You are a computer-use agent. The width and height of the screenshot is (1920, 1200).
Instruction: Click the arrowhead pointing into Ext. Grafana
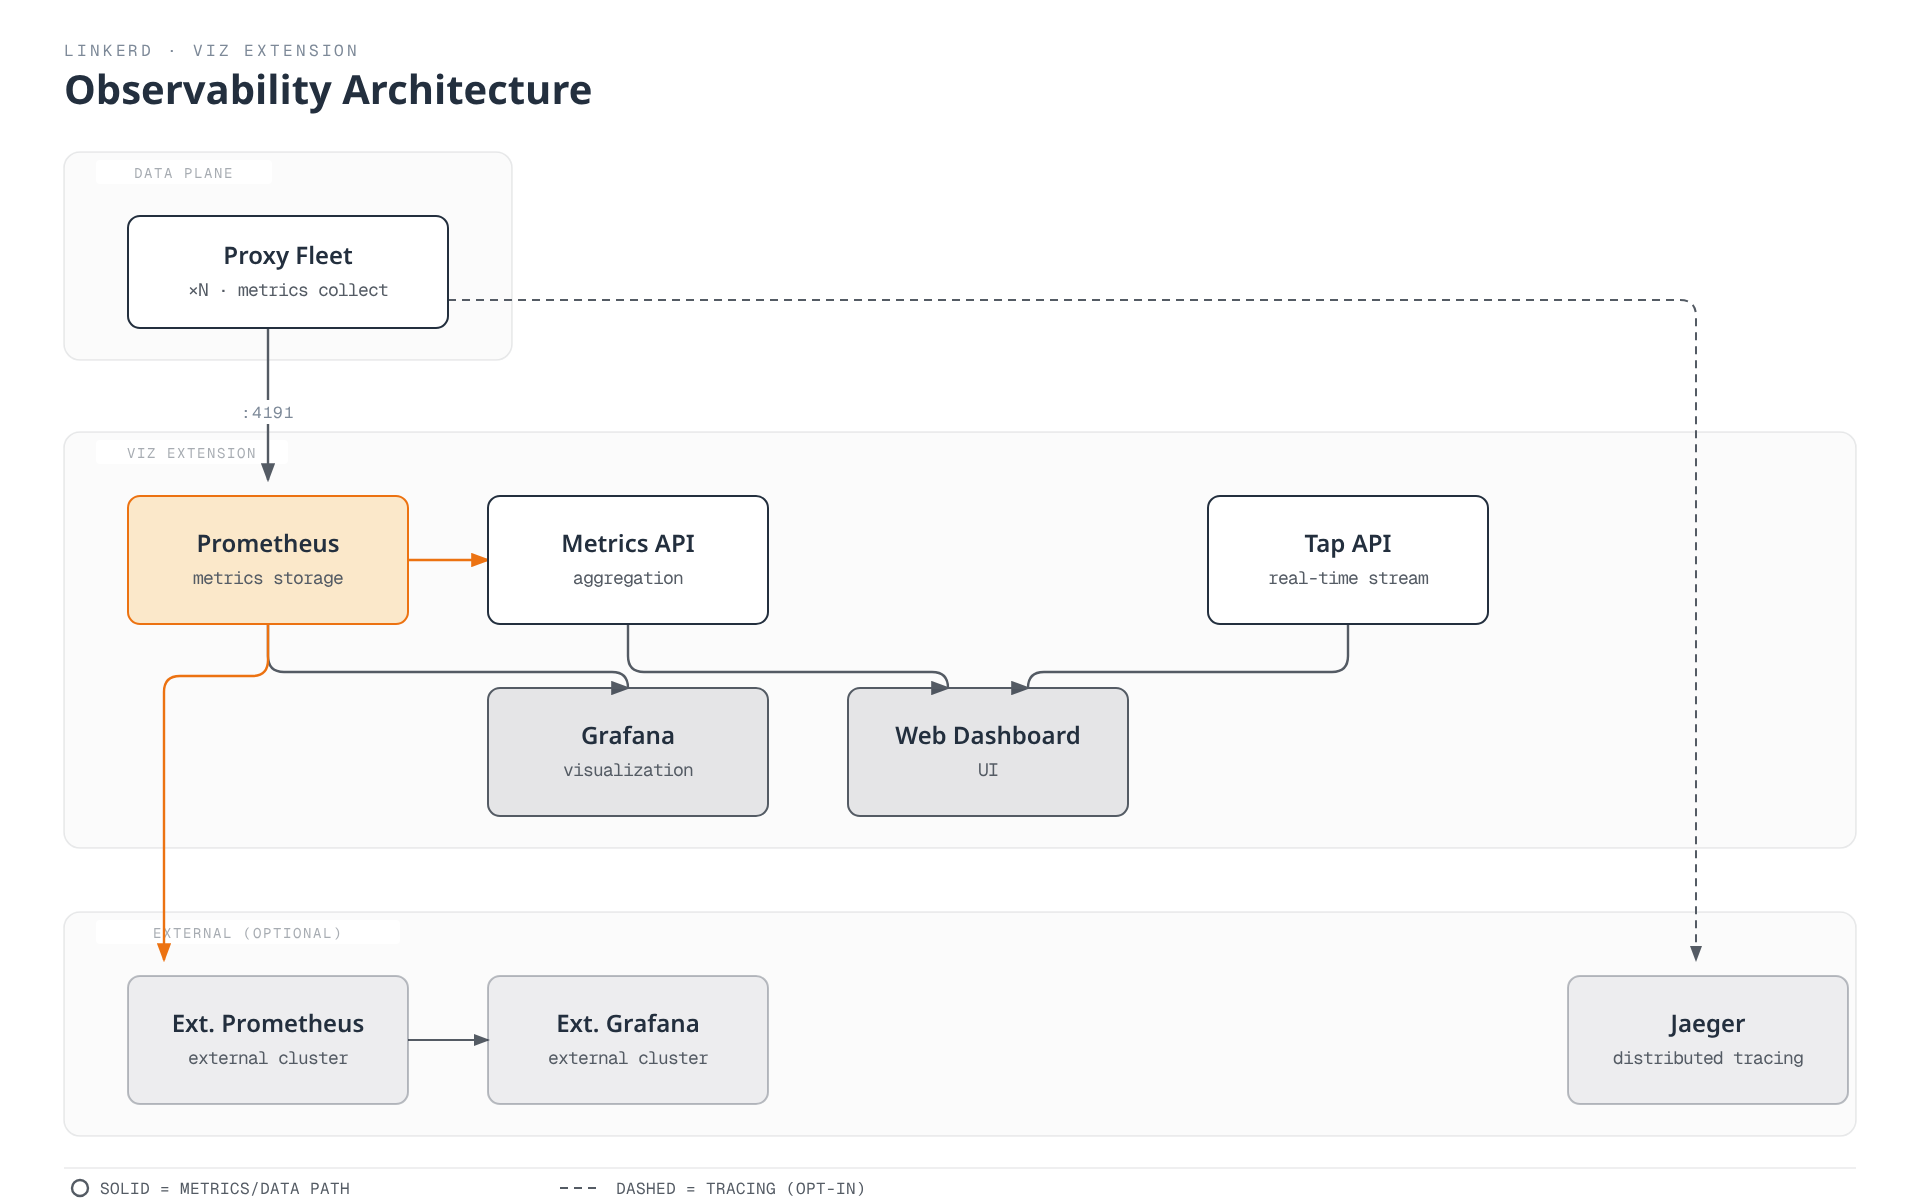481,1040
